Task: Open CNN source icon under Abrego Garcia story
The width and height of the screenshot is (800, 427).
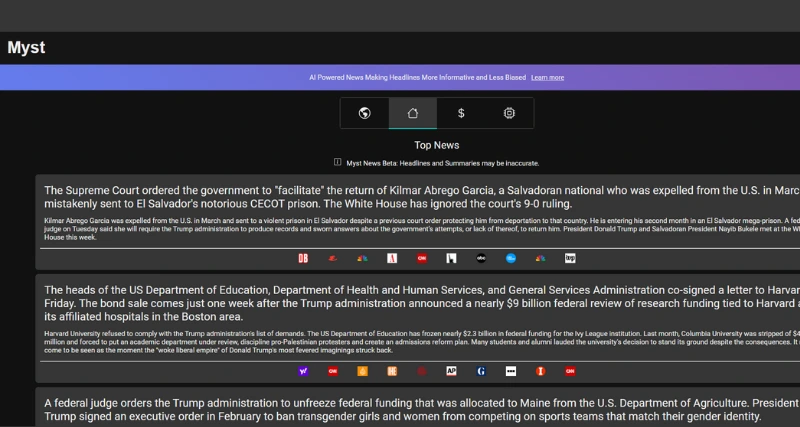Action: [421, 259]
